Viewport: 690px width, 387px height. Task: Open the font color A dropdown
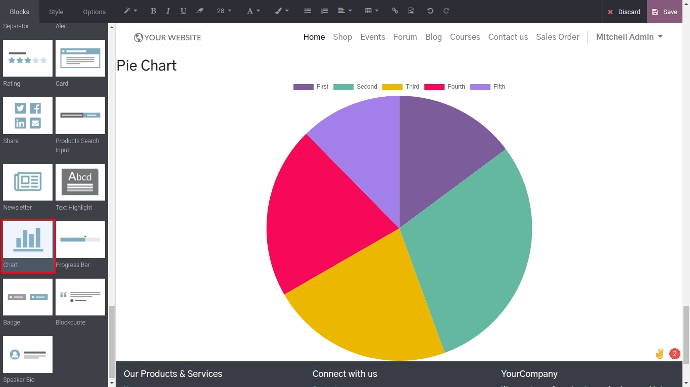(x=253, y=11)
